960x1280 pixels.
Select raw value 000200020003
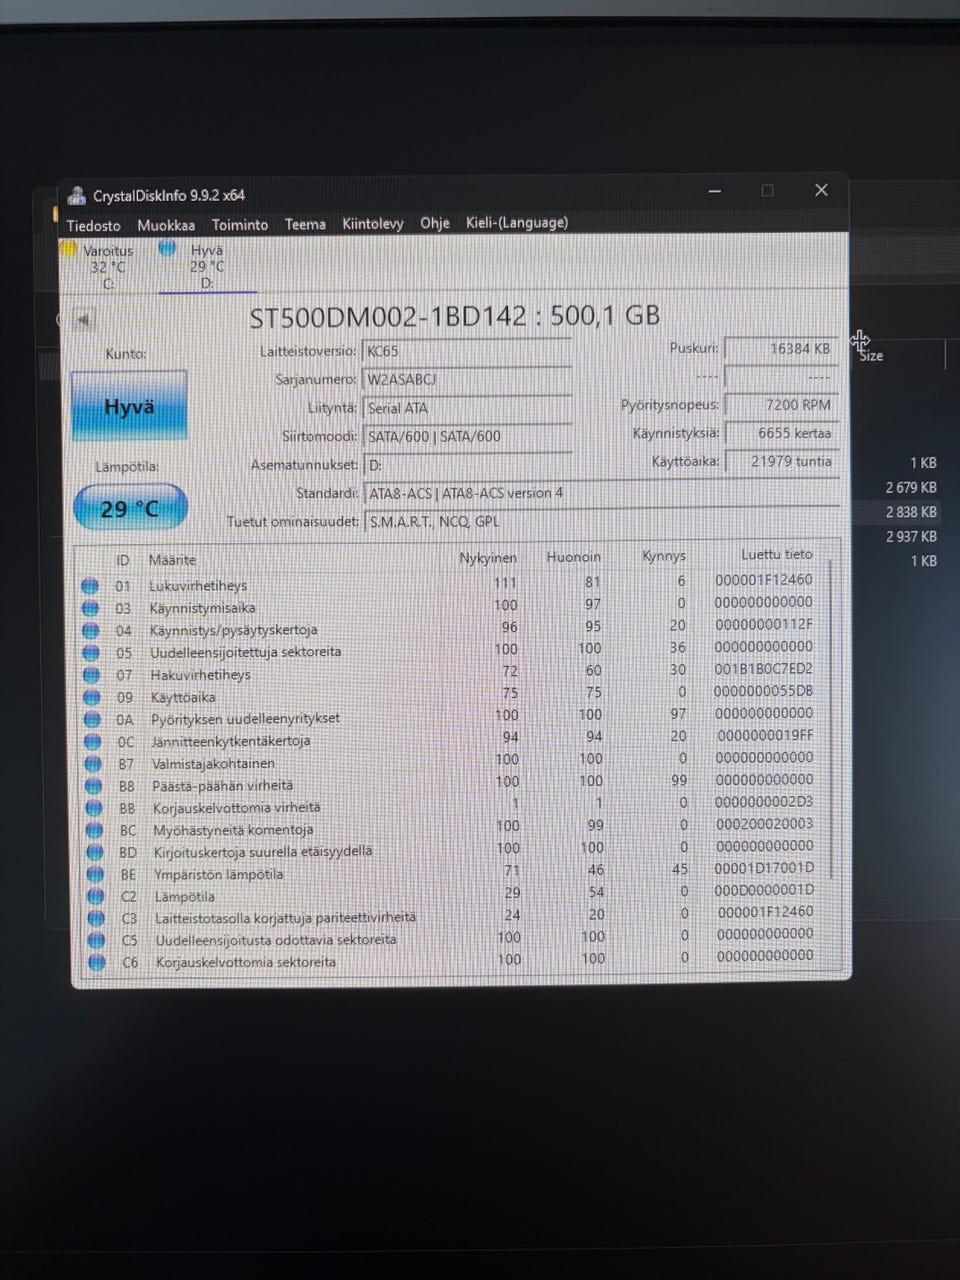(x=764, y=824)
